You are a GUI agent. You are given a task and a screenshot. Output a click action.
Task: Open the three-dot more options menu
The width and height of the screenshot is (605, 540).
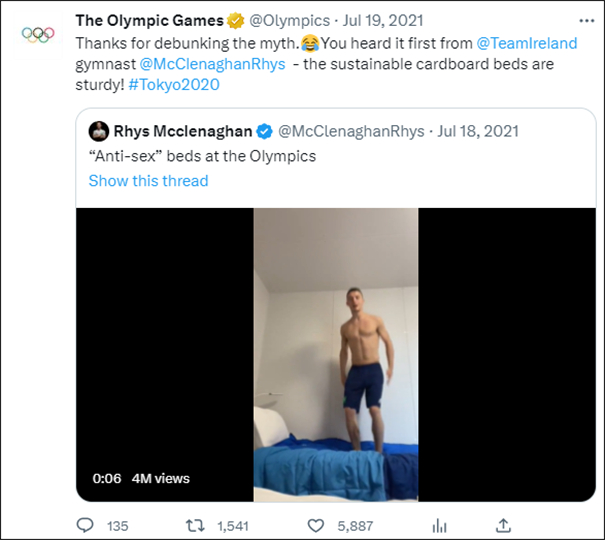coord(584,19)
